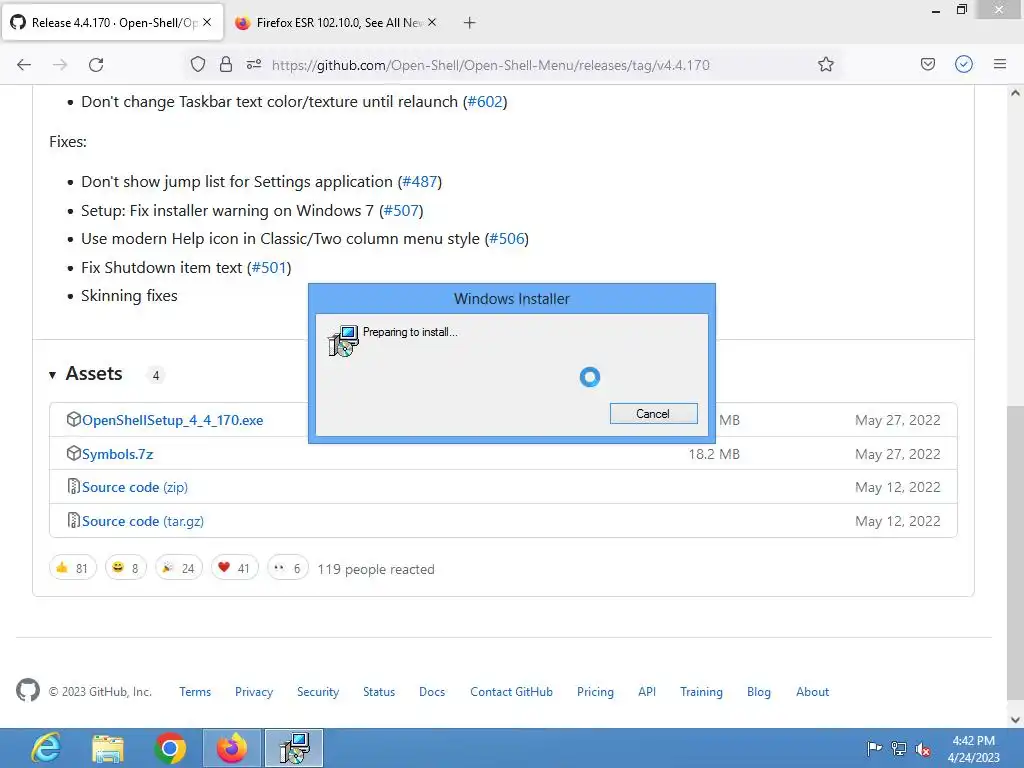Select the Release 4.4.170 Open-Shell tab

click(x=112, y=23)
